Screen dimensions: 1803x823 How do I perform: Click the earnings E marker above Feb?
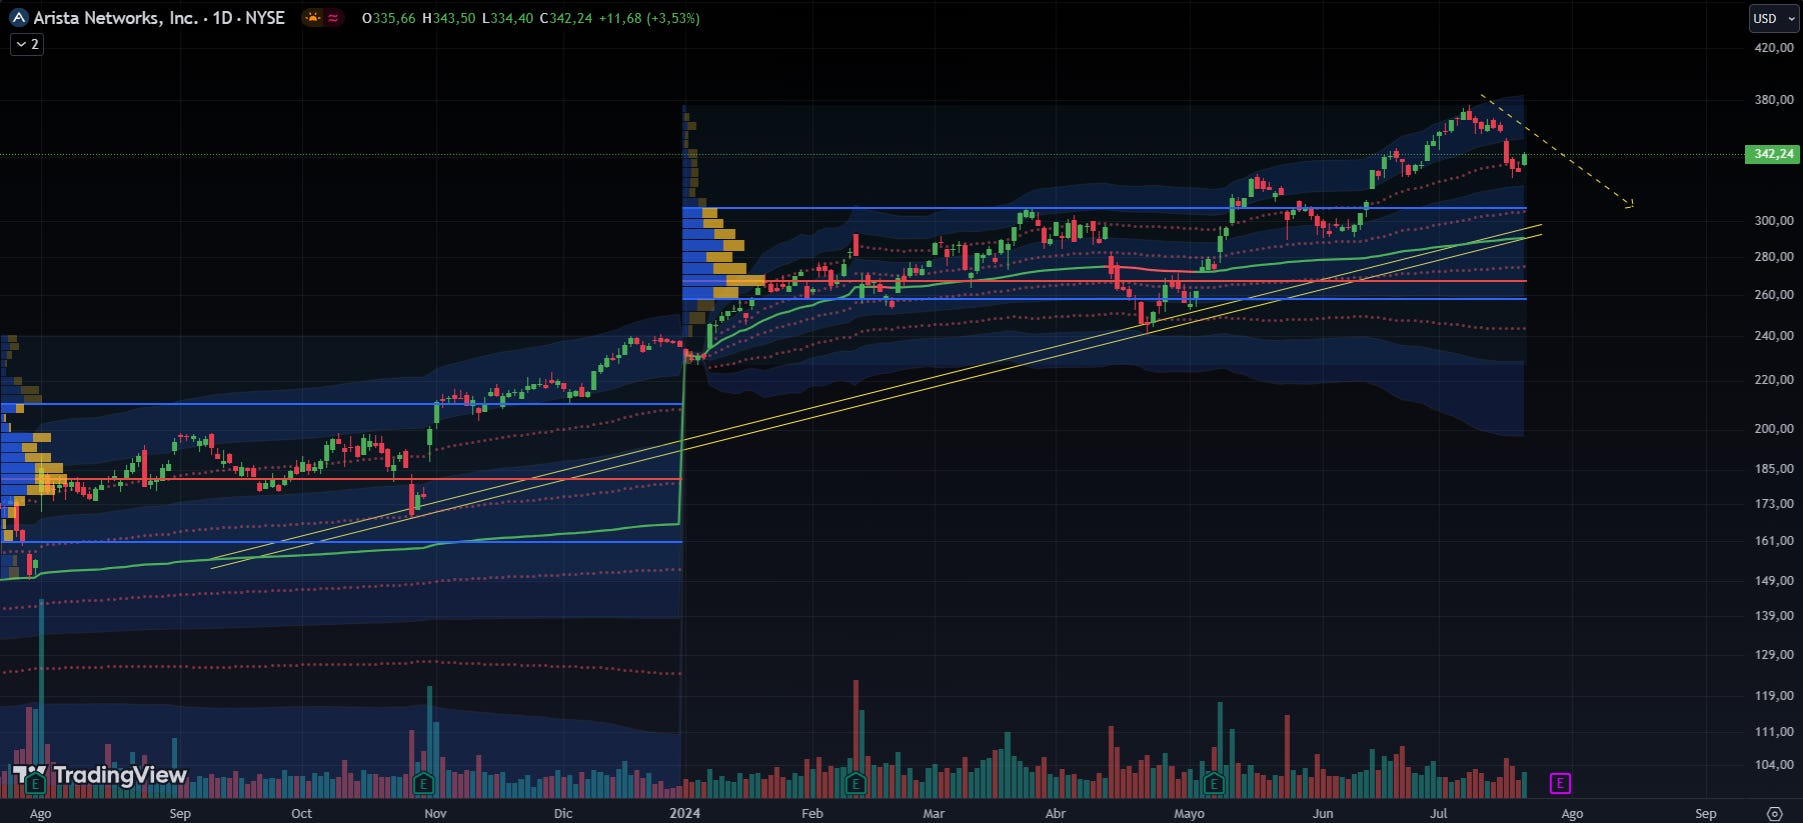pos(855,783)
